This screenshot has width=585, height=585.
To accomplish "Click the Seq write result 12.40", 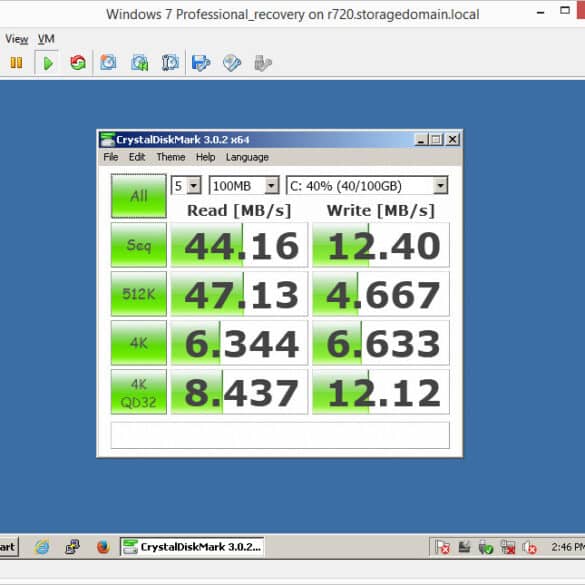I will (x=381, y=245).
